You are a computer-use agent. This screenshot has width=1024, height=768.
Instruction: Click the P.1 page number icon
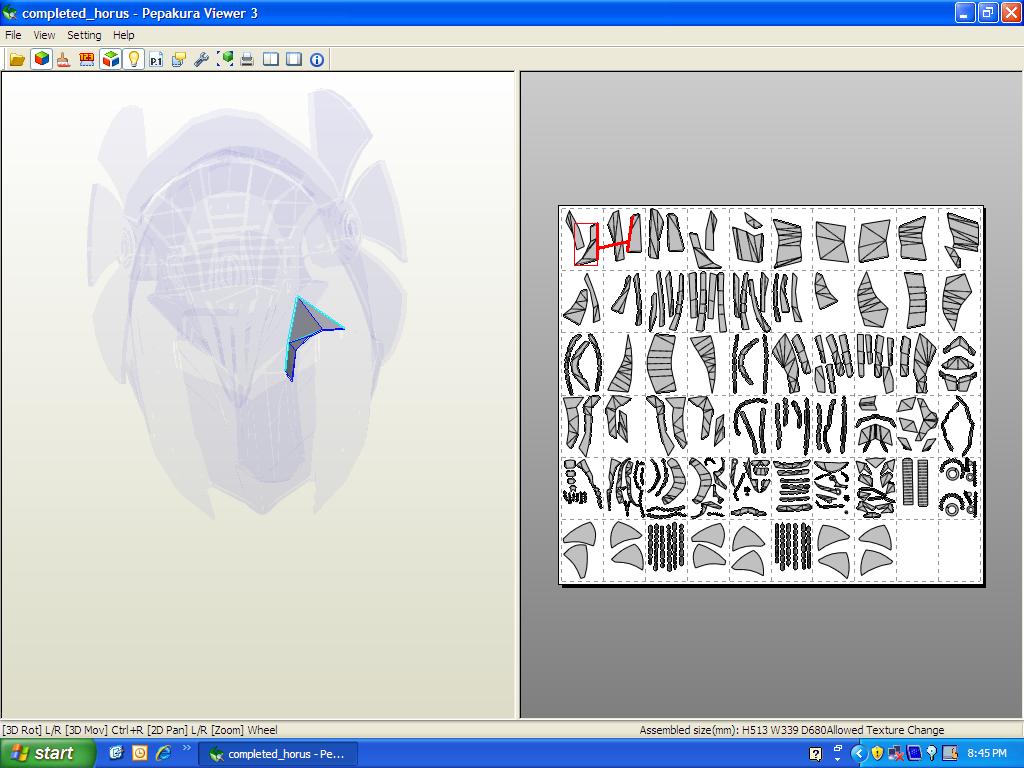click(x=155, y=59)
